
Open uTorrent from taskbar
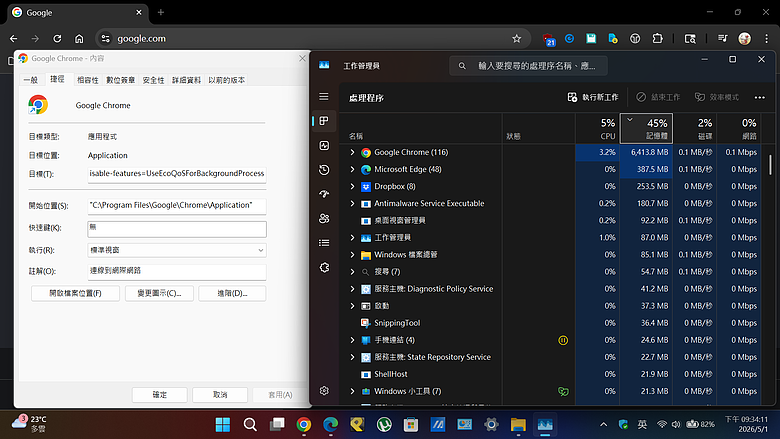(x=384, y=425)
